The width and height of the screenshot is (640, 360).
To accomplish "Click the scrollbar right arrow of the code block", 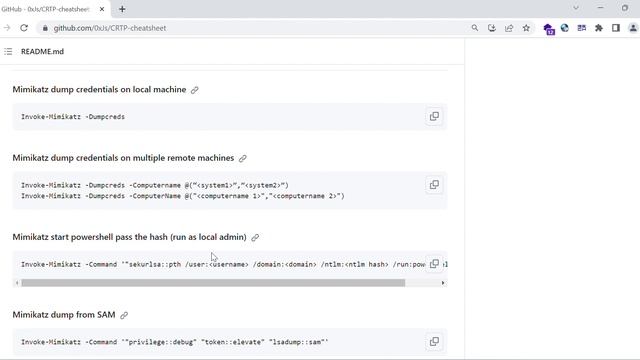I will tap(443, 283).
